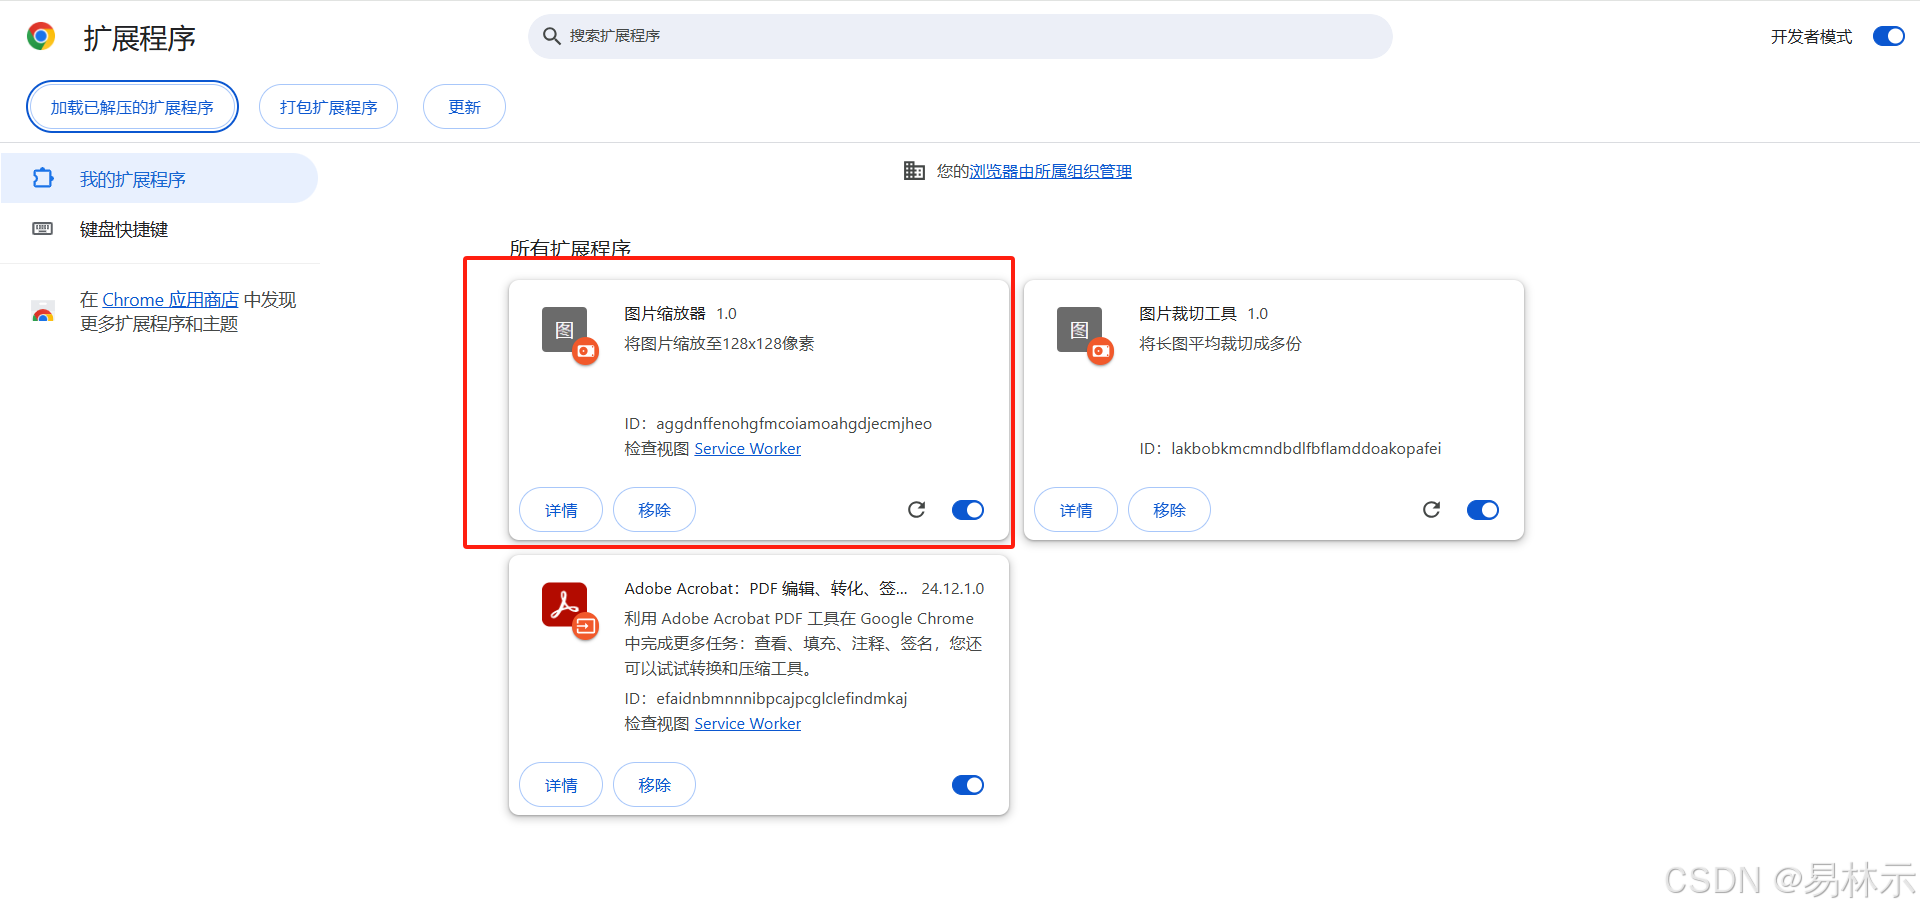Click the 图片缩放器 extension name

tap(665, 314)
